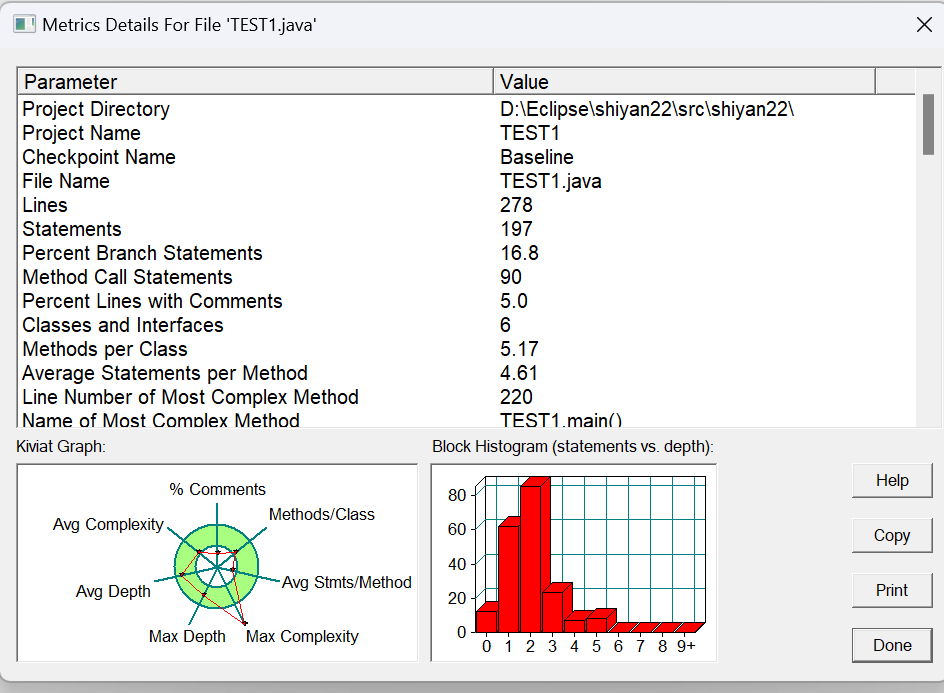
Task: Select the Method Call Statements row
Action: click(x=467, y=277)
